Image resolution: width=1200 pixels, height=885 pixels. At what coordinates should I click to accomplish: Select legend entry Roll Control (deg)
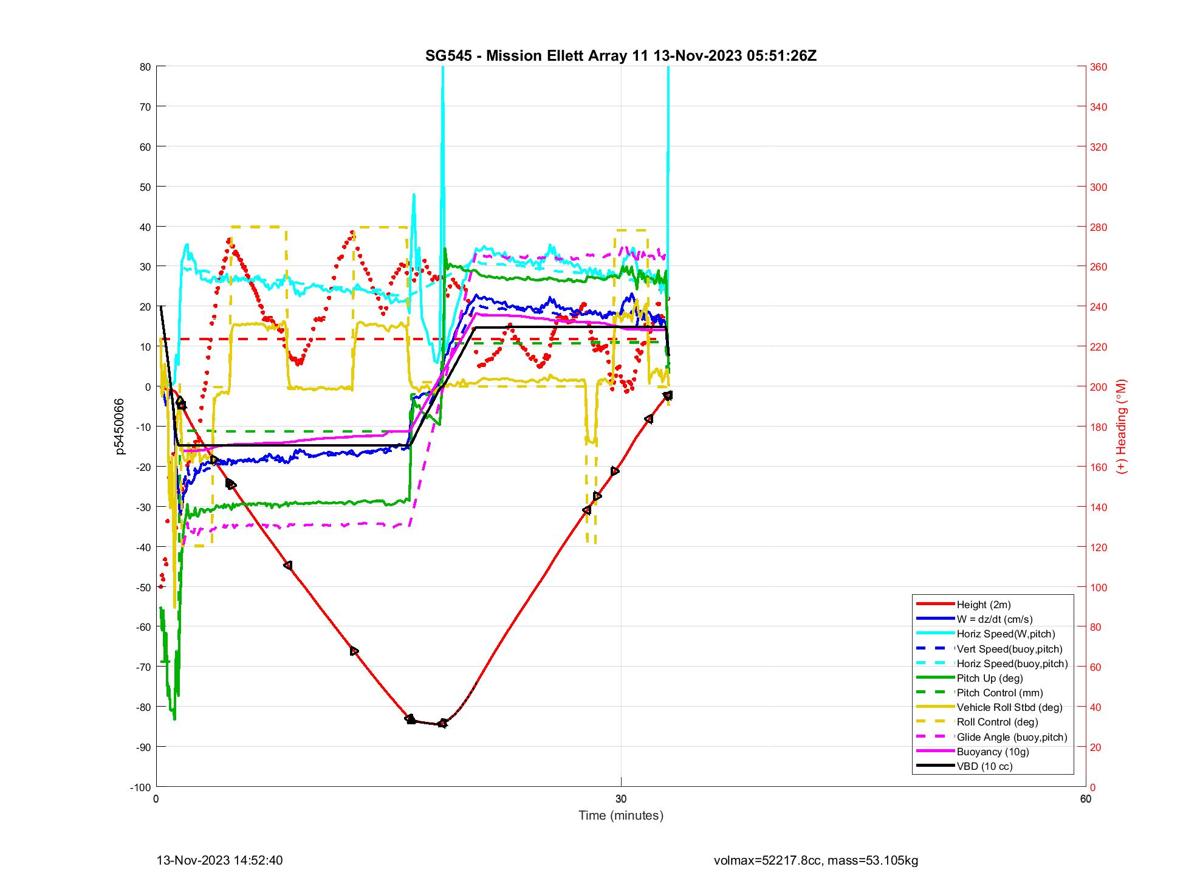point(997,722)
